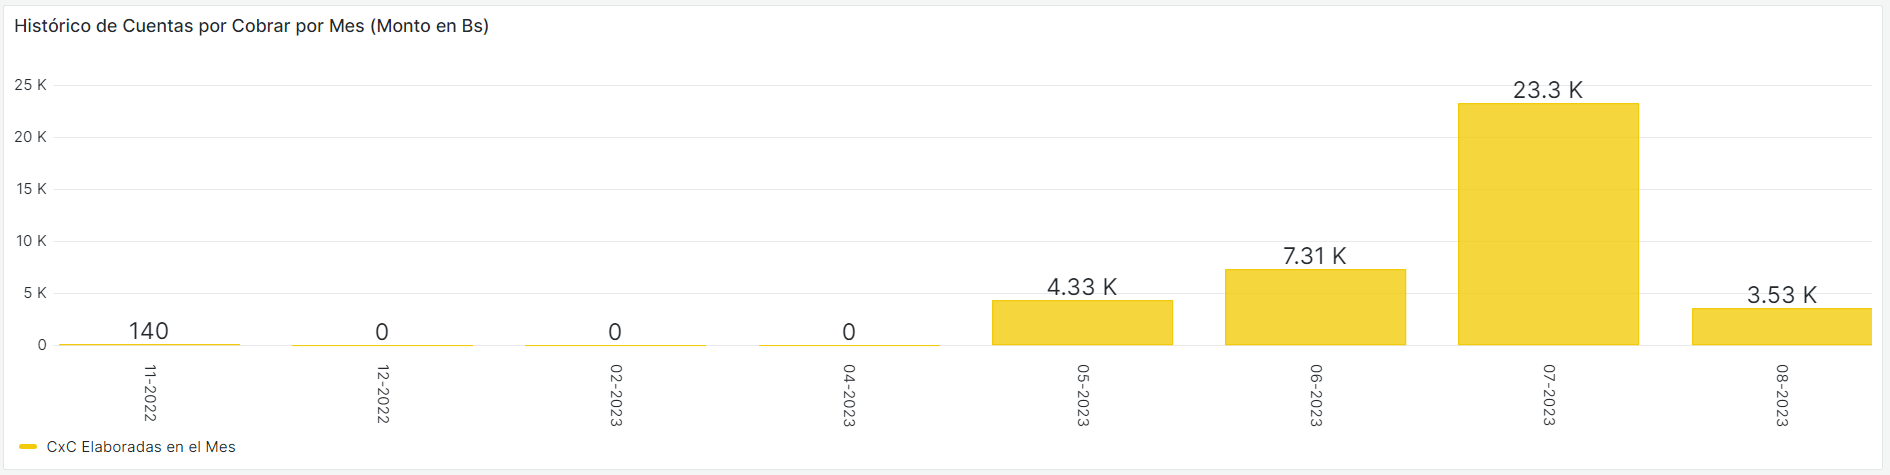Click the 08-2023 yellow bar
1890x475 pixels.
pos(1781,327)
